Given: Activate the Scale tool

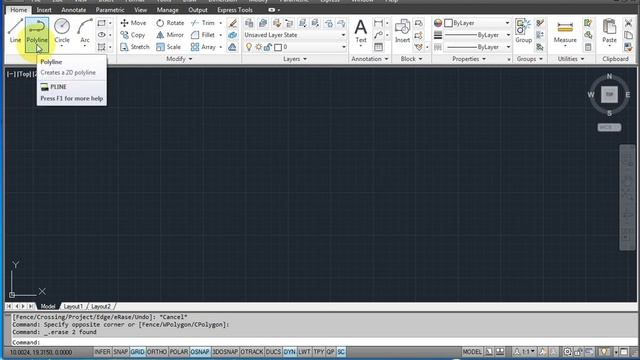Looking at the screenshot, I should 169,47.
